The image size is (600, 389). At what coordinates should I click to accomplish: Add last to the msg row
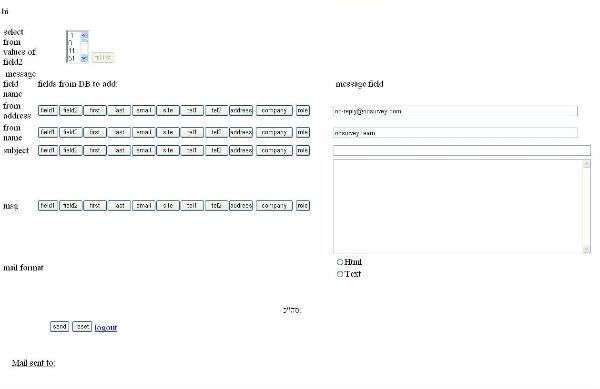(x=119, y=205)
